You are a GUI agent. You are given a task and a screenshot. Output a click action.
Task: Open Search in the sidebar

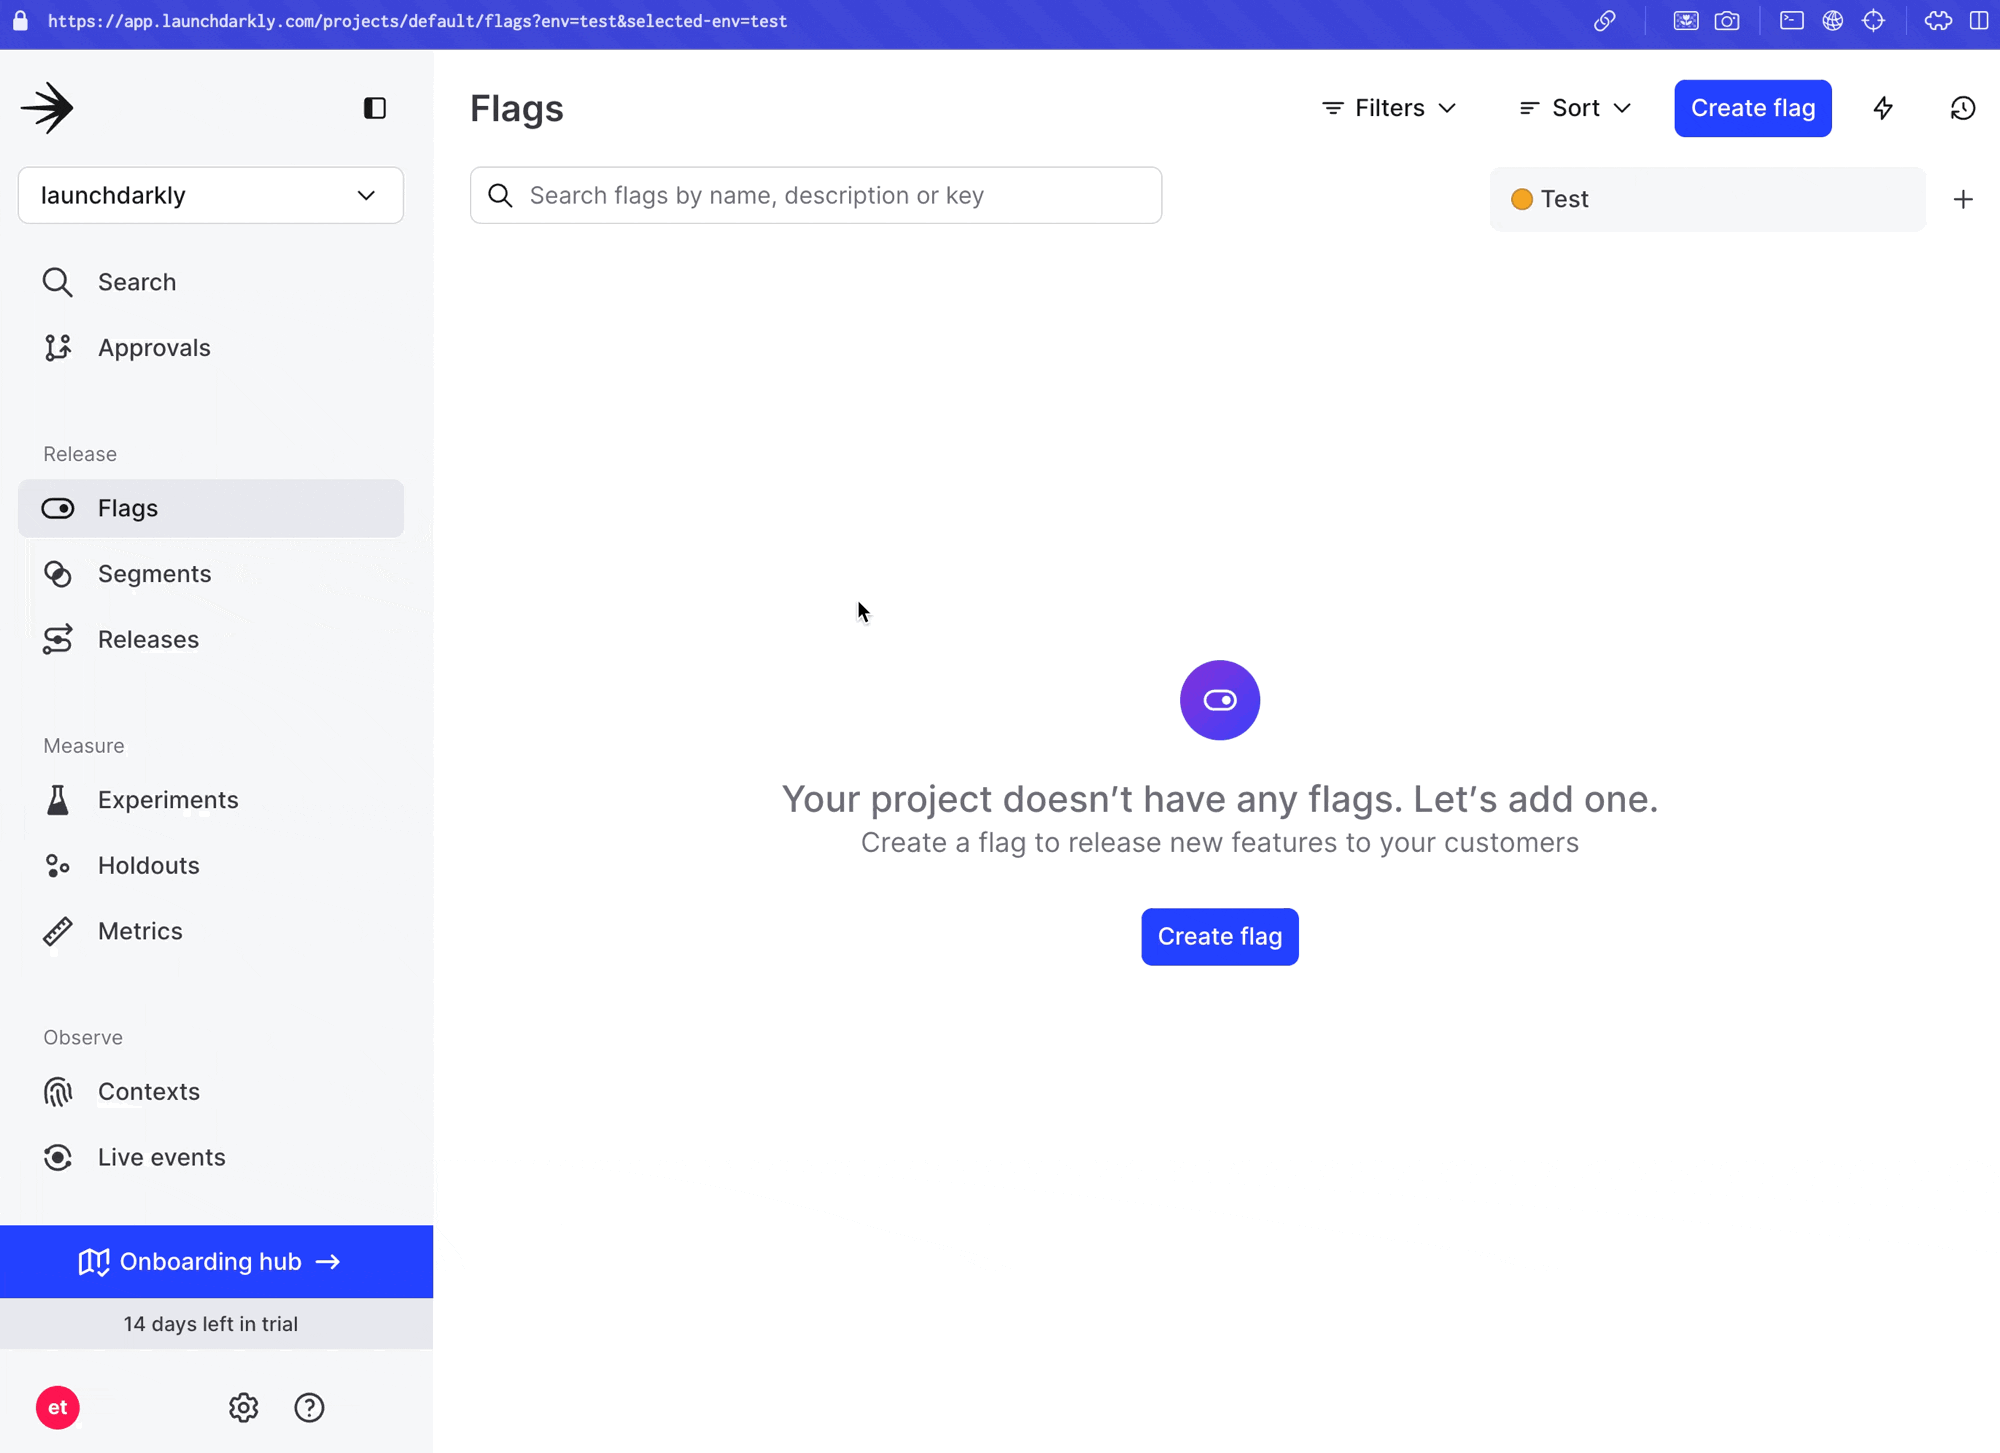(211, 282)
